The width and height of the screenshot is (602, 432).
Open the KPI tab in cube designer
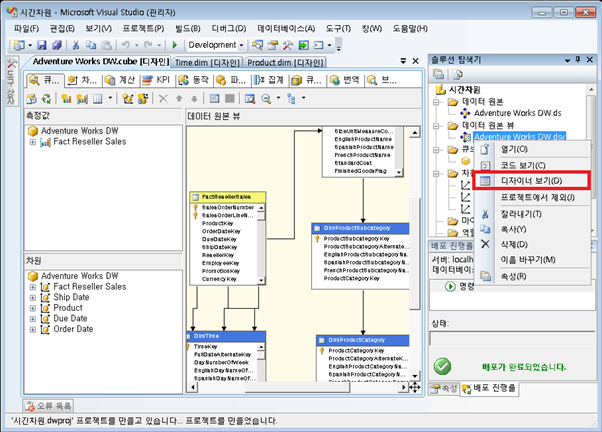point(156,80)
